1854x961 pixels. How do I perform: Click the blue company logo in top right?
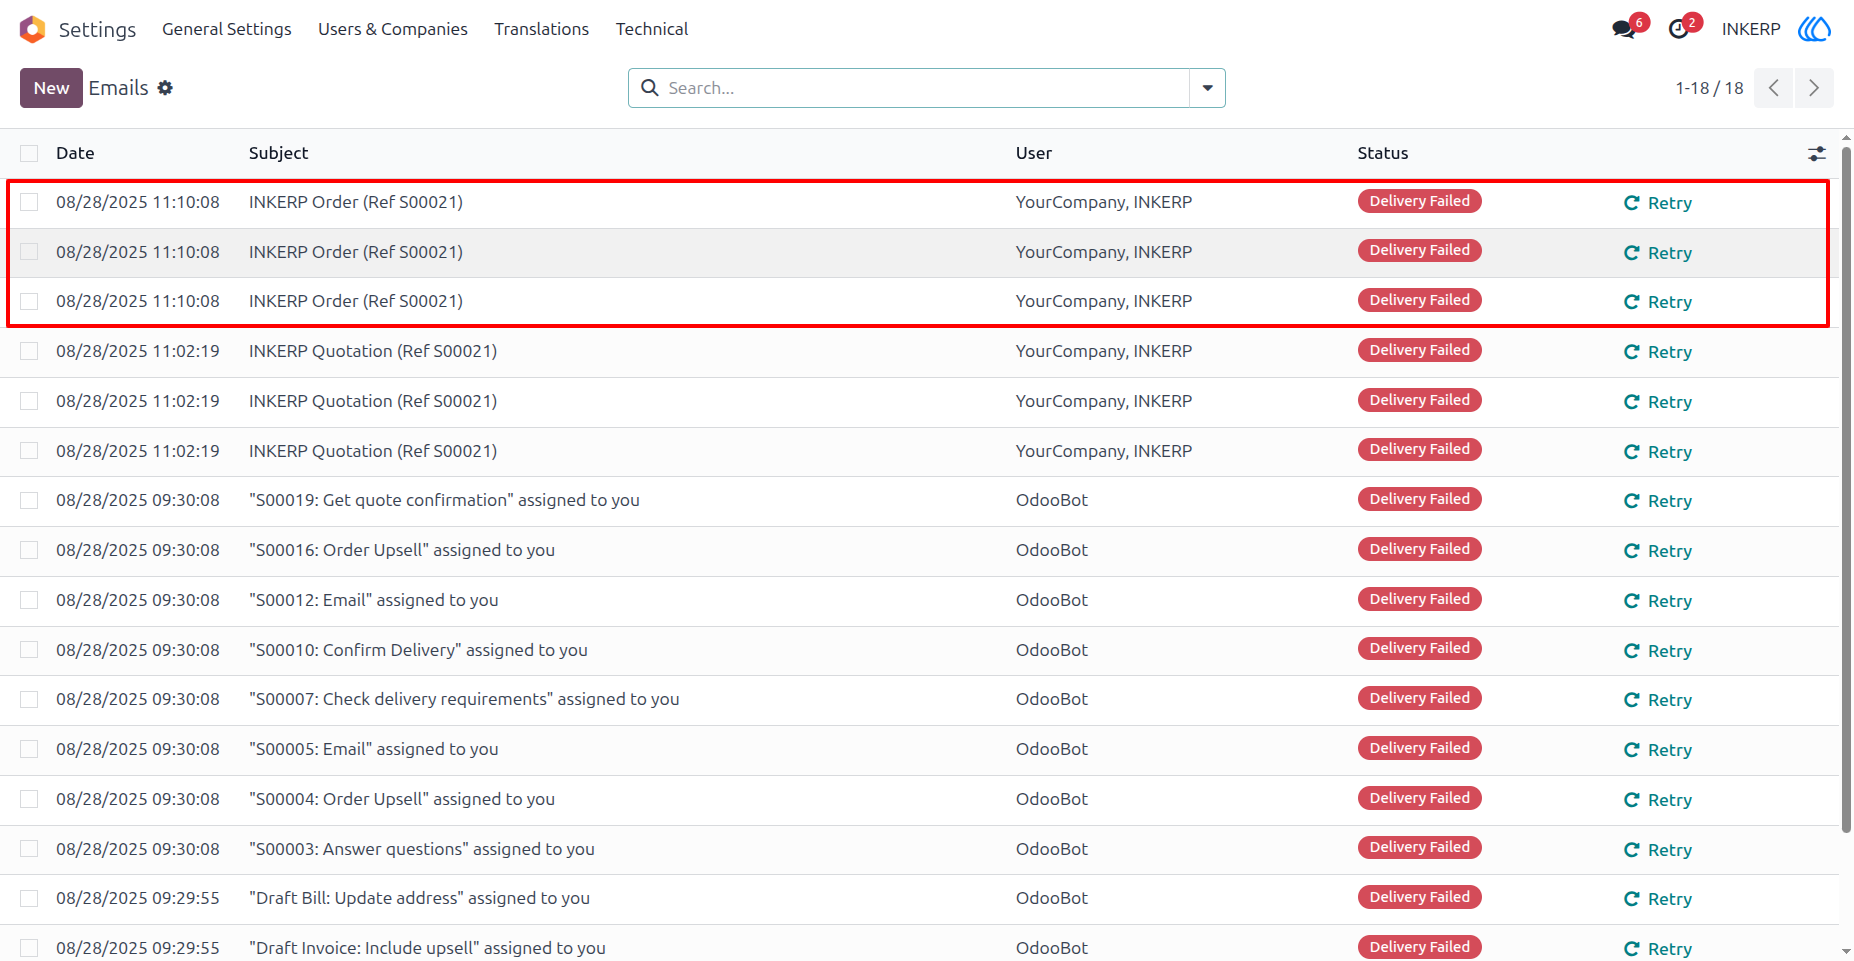1814,29
